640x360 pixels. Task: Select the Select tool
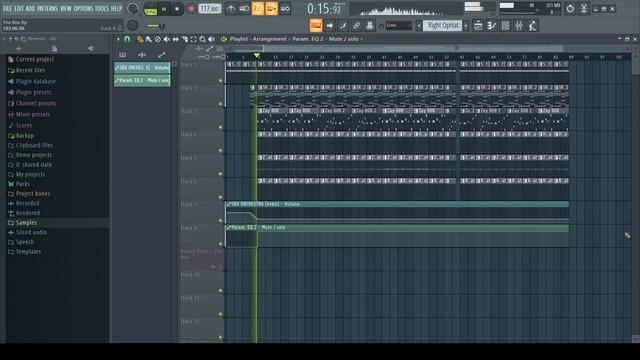click(x=193, y=39)
